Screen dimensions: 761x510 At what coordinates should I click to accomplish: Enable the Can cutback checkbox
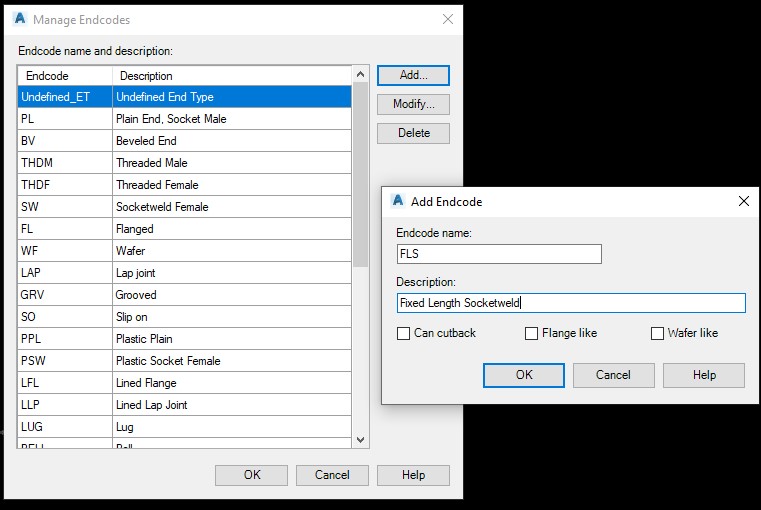tap(404, 333)
